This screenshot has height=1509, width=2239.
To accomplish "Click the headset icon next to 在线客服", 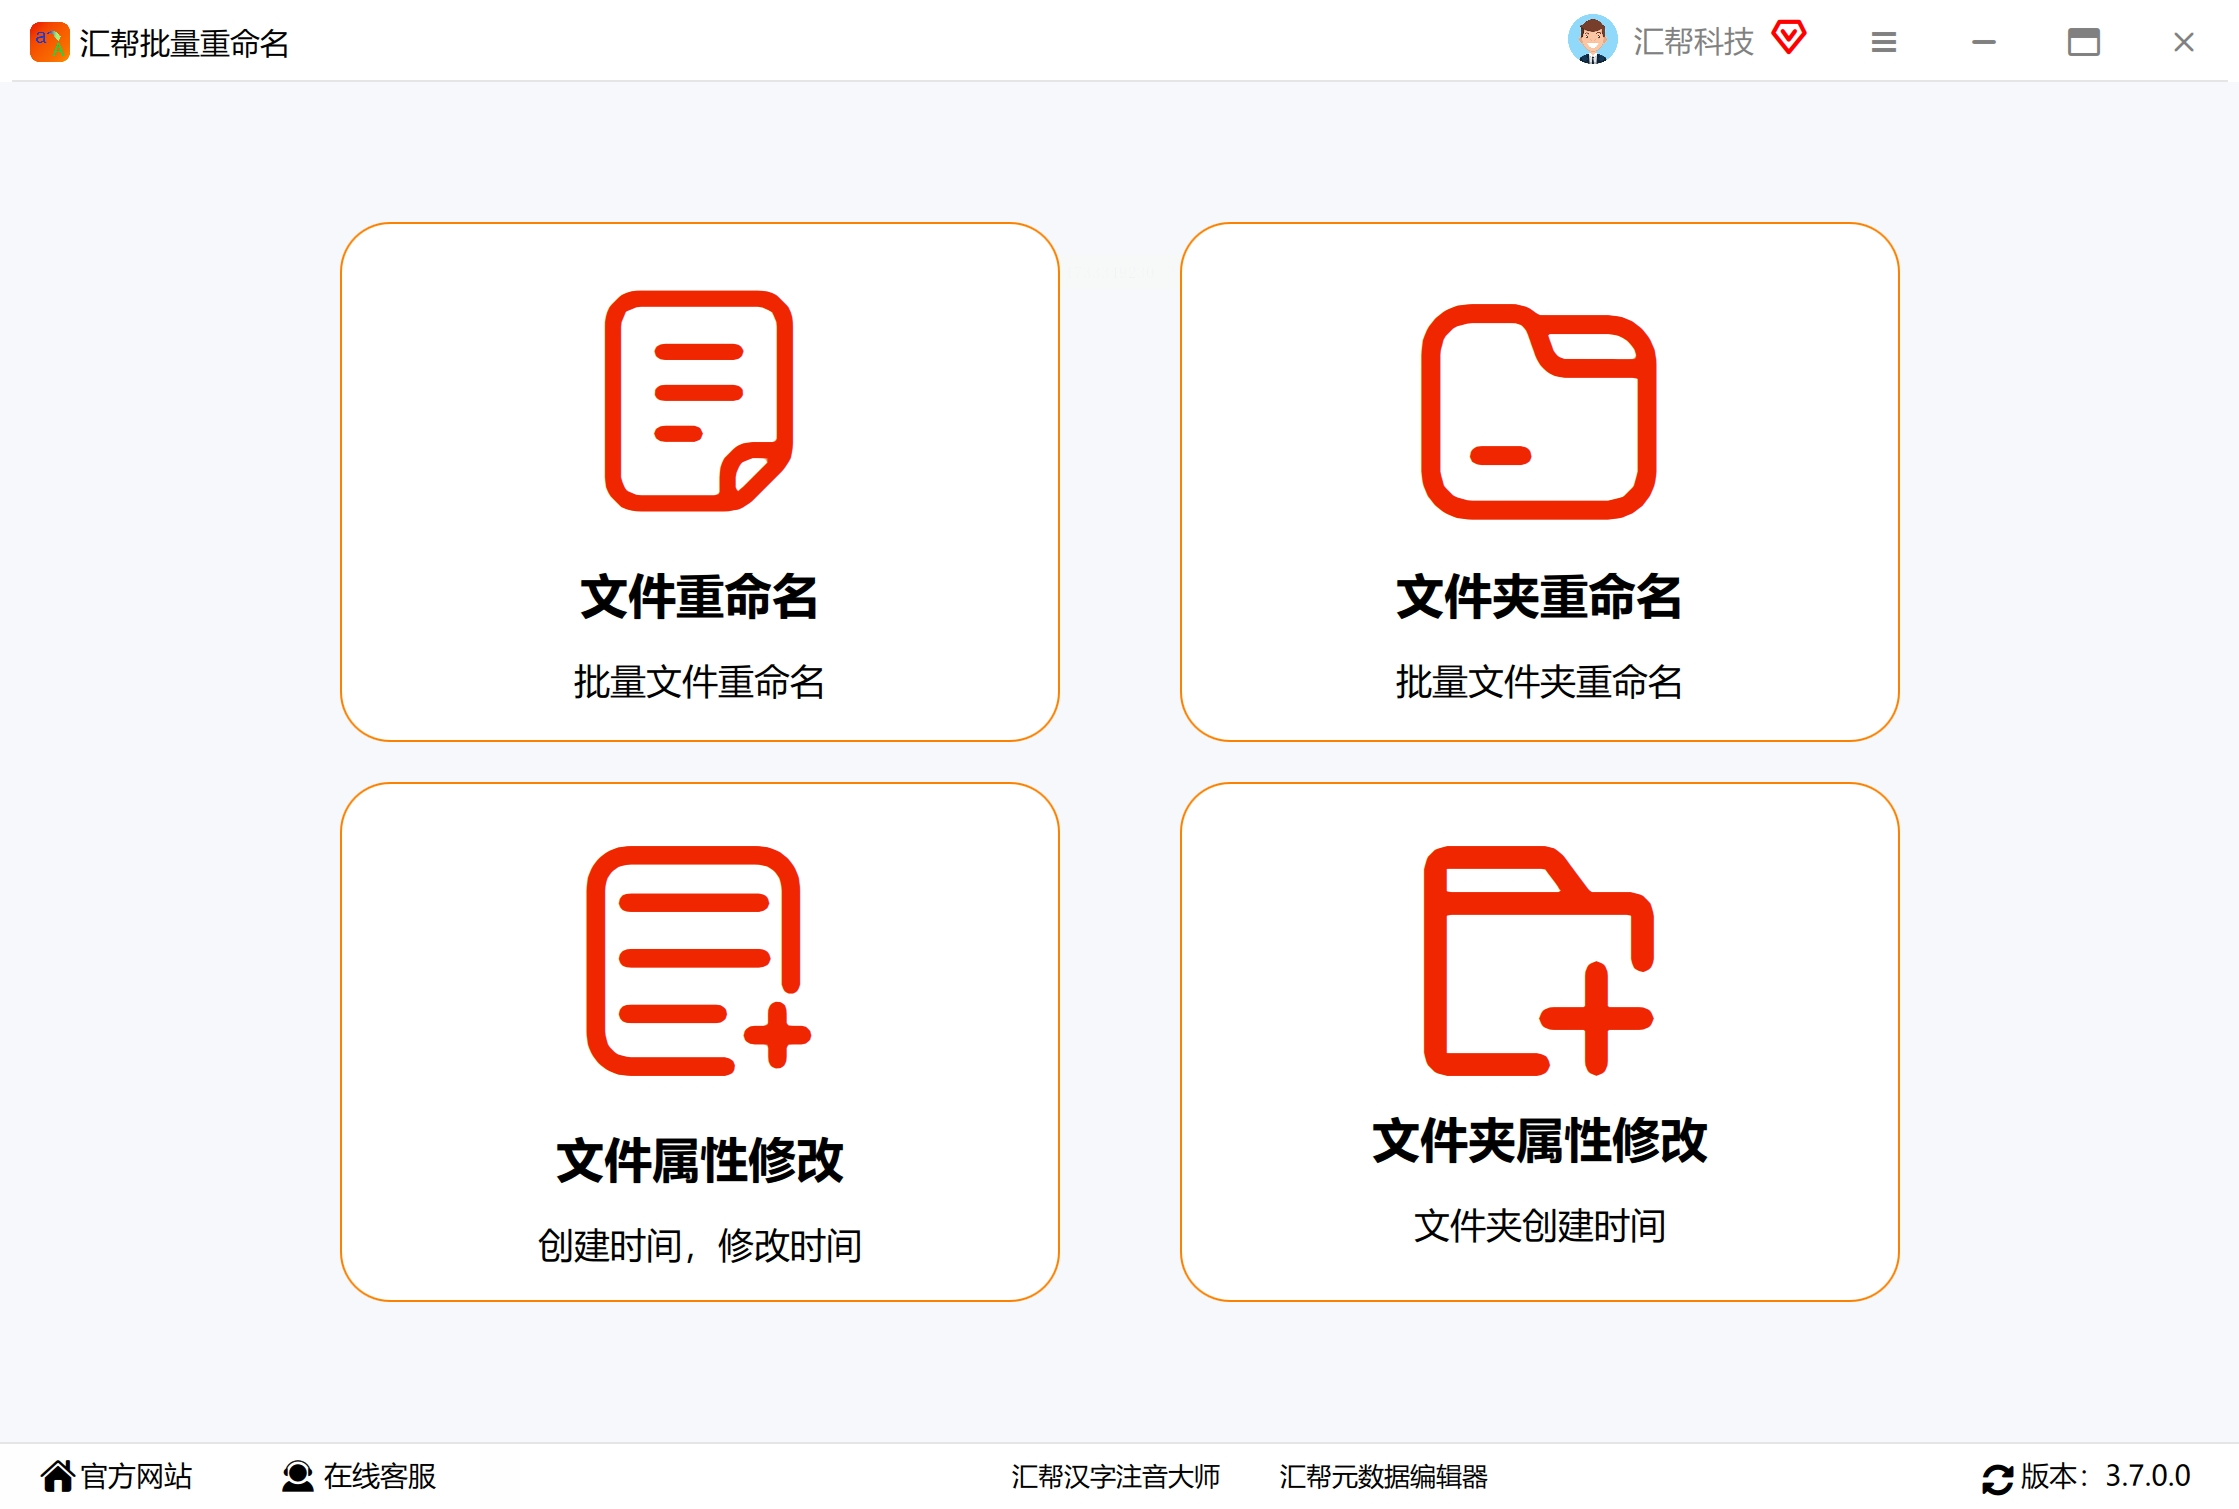I will (x=297, y=1475).
